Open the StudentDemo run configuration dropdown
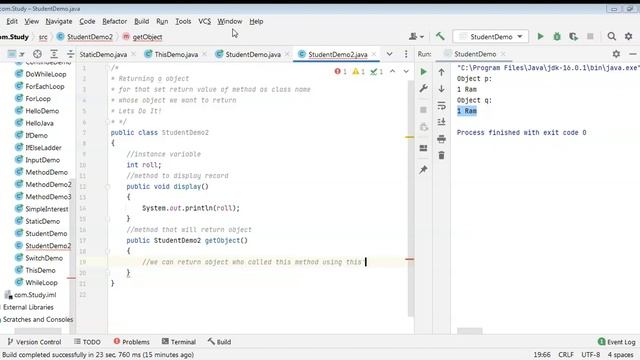 491,37
